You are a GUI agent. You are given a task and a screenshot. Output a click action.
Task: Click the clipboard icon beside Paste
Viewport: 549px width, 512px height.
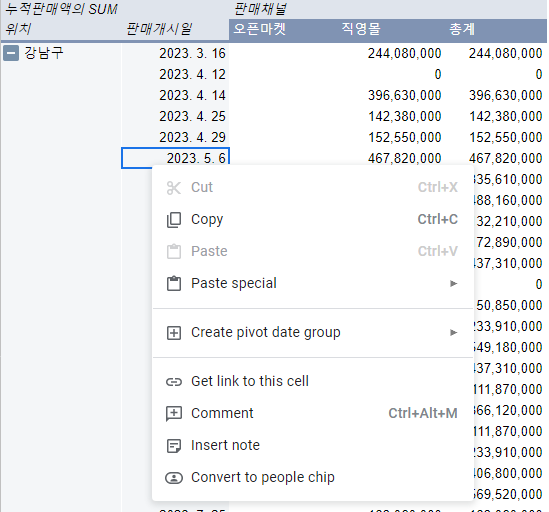(x=174, y=251)
